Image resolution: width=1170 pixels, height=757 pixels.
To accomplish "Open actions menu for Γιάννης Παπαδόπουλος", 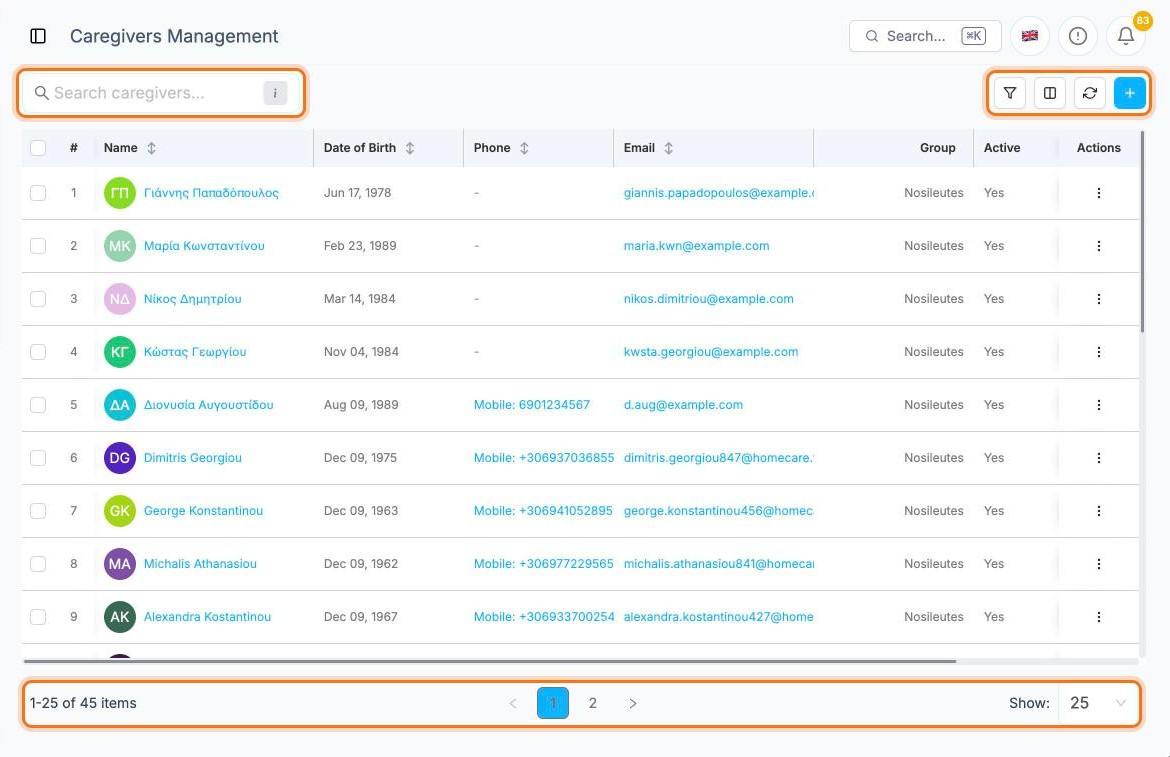I will click(1098, 192).
